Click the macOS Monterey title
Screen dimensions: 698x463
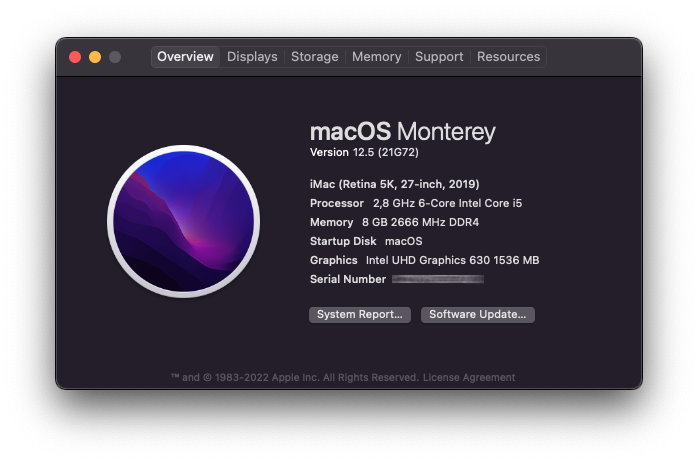tap(402, 132)
